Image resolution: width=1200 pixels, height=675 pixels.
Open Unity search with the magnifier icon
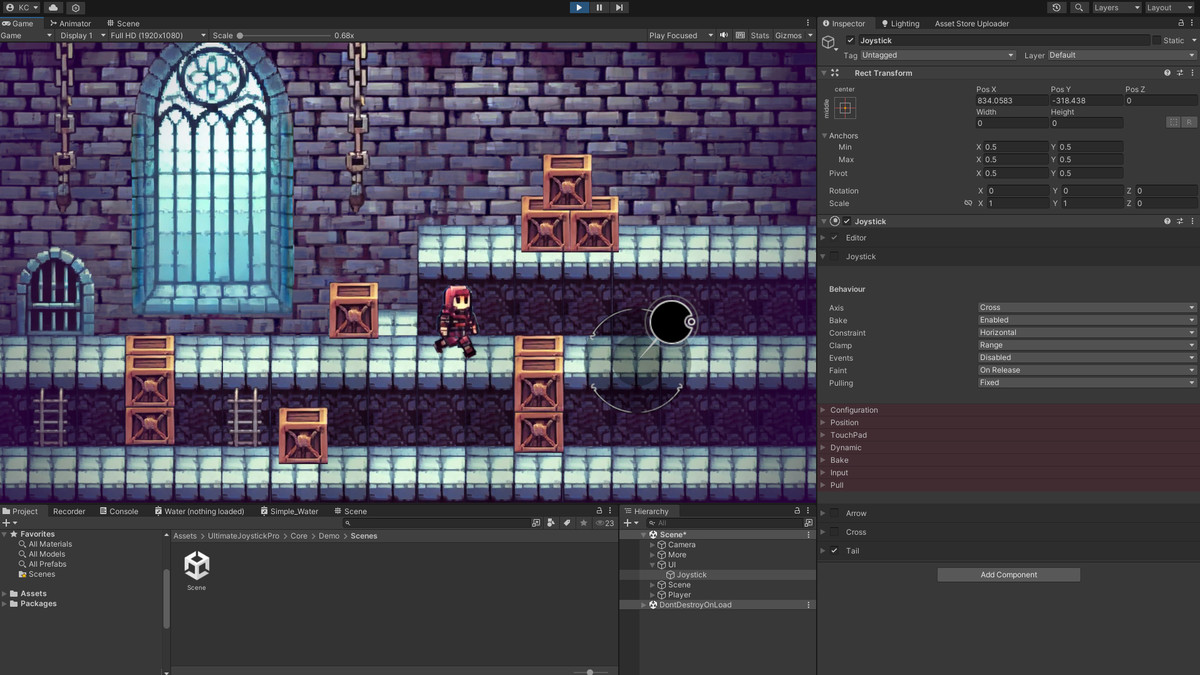coord(1079,8)
